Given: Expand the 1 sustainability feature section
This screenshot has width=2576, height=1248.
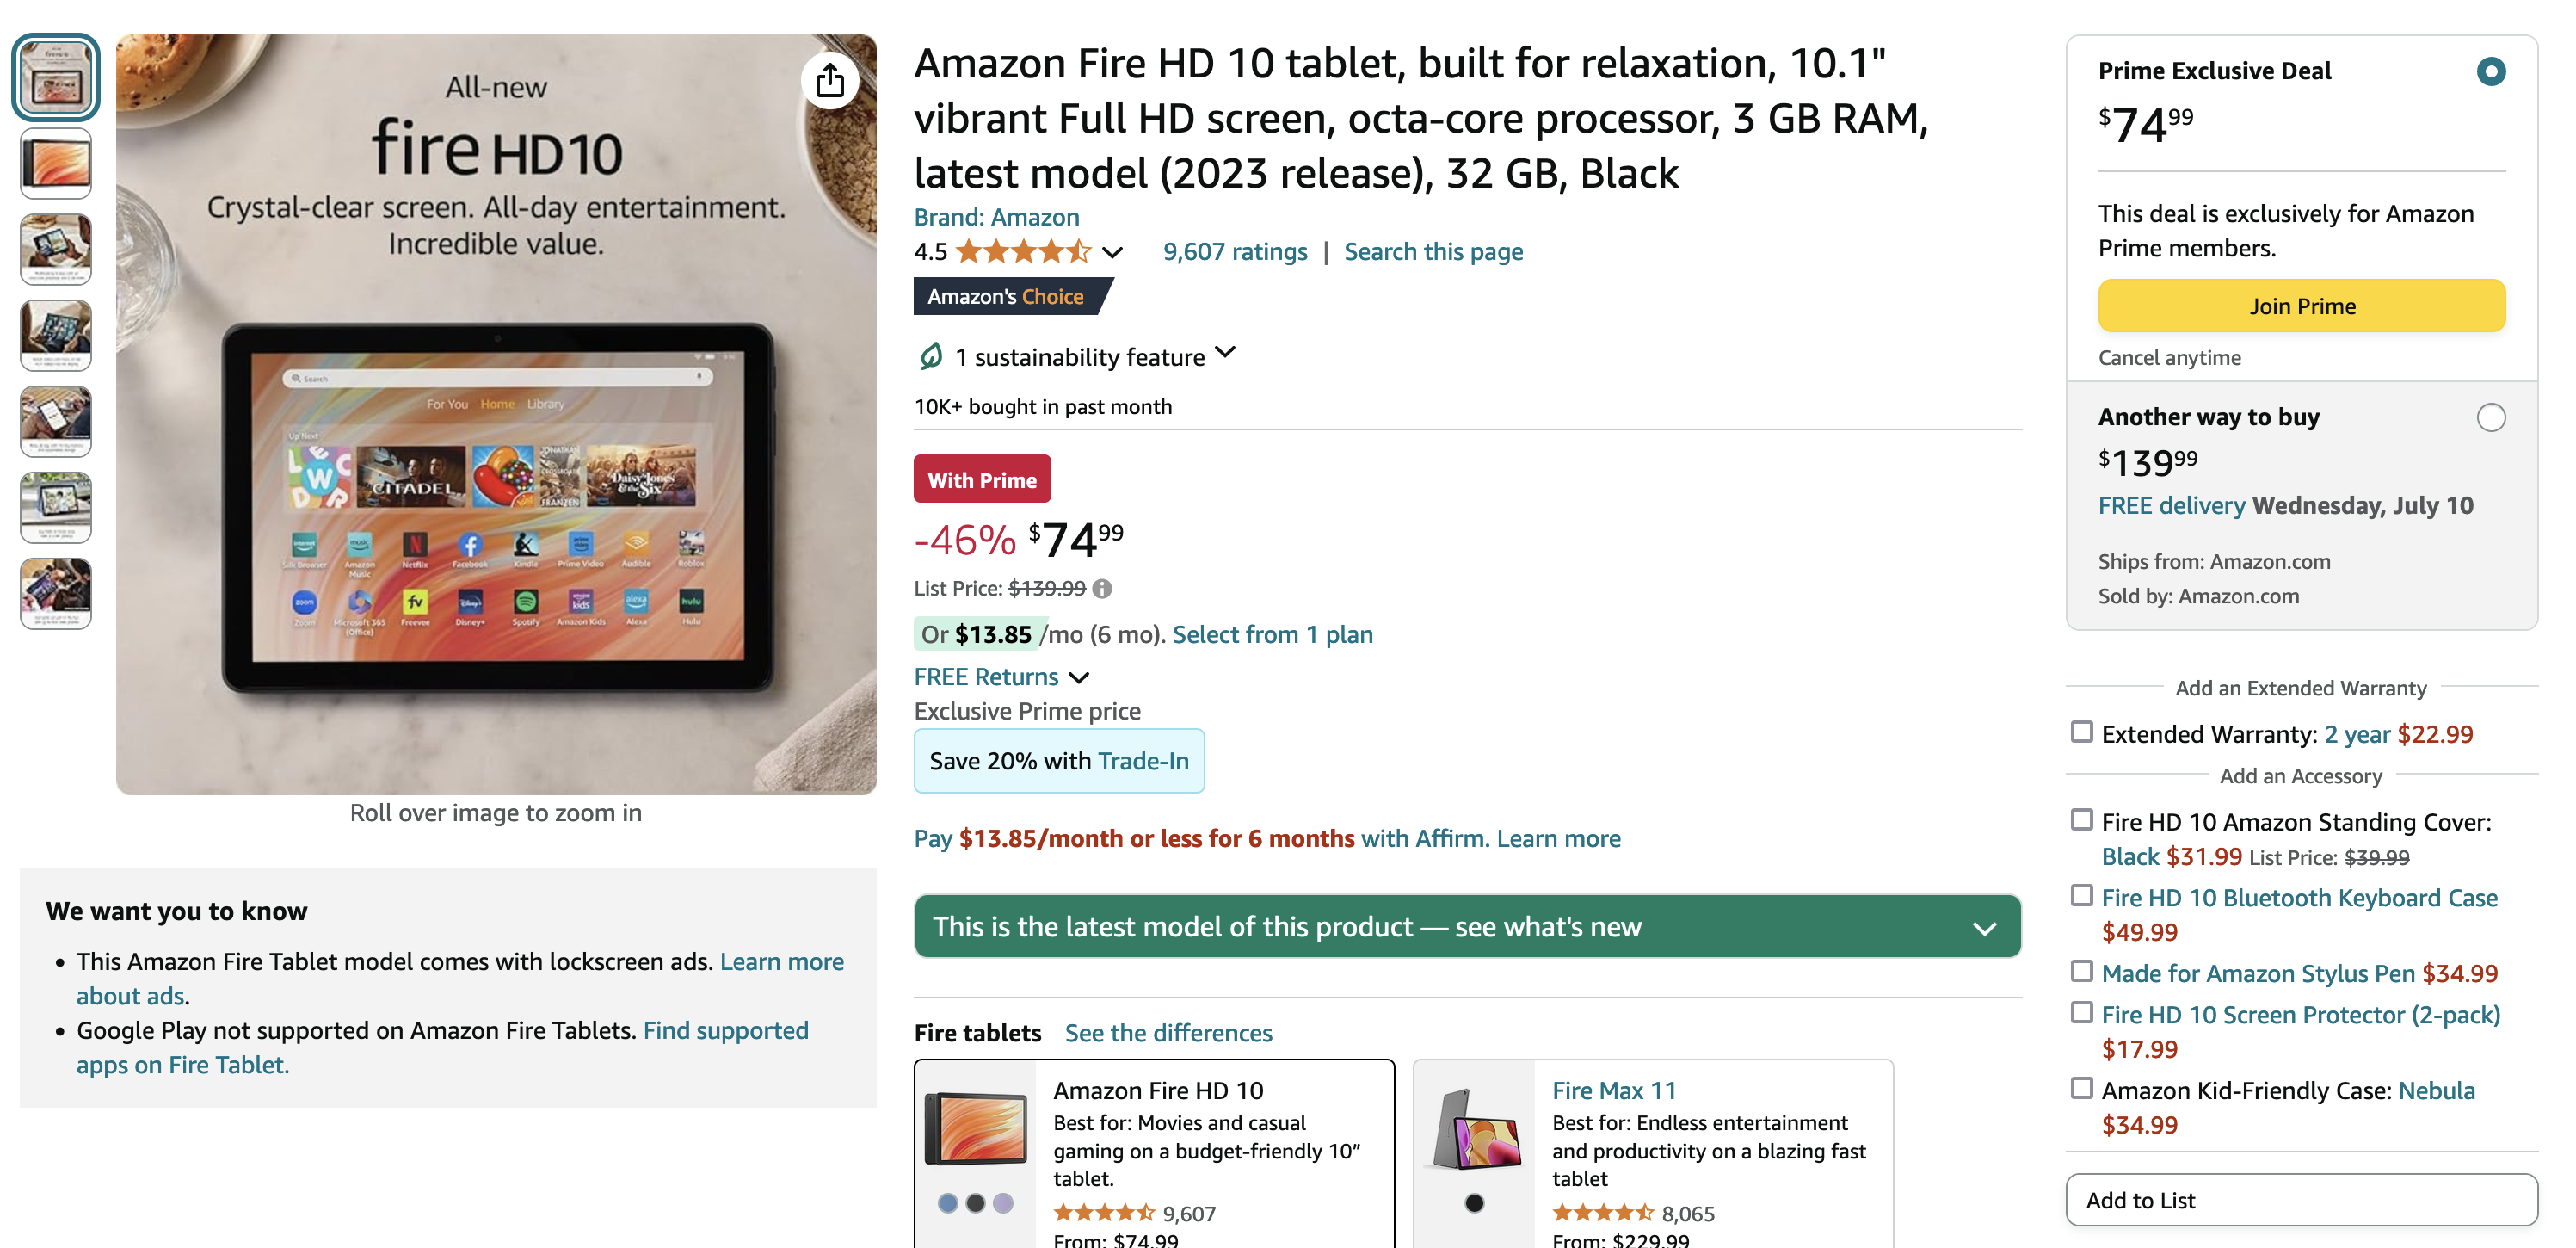Looking at the screenshot, I should click(x=1226, y=354).
